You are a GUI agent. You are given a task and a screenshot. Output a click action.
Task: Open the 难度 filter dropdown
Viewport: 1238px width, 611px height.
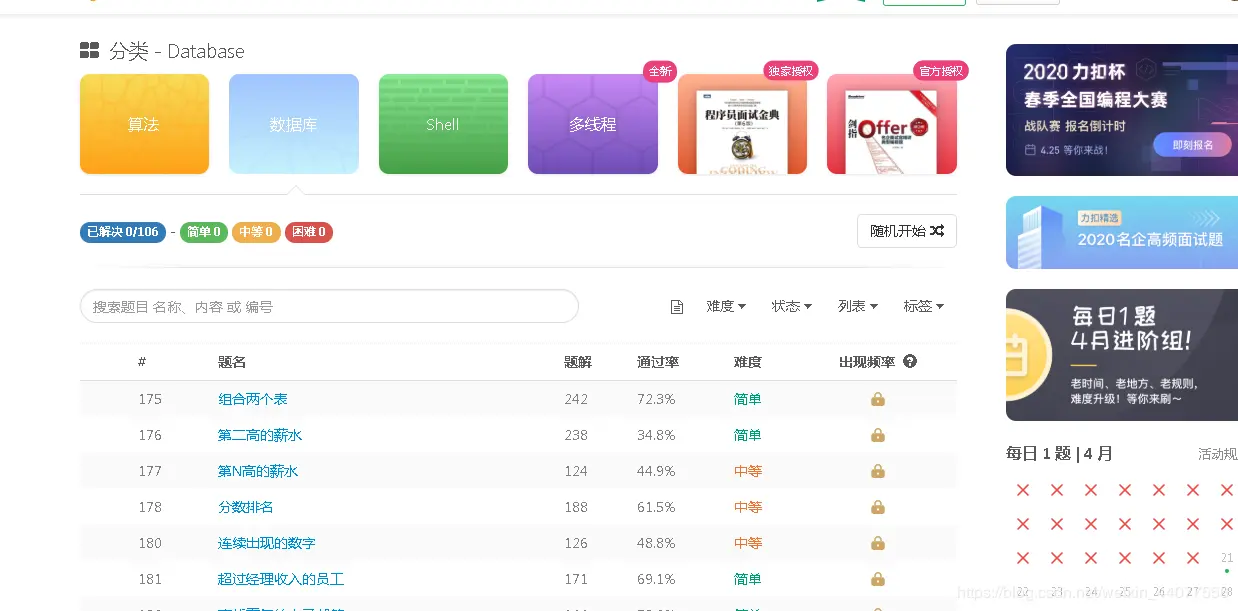pyautogui.click(x=725, y=306)
